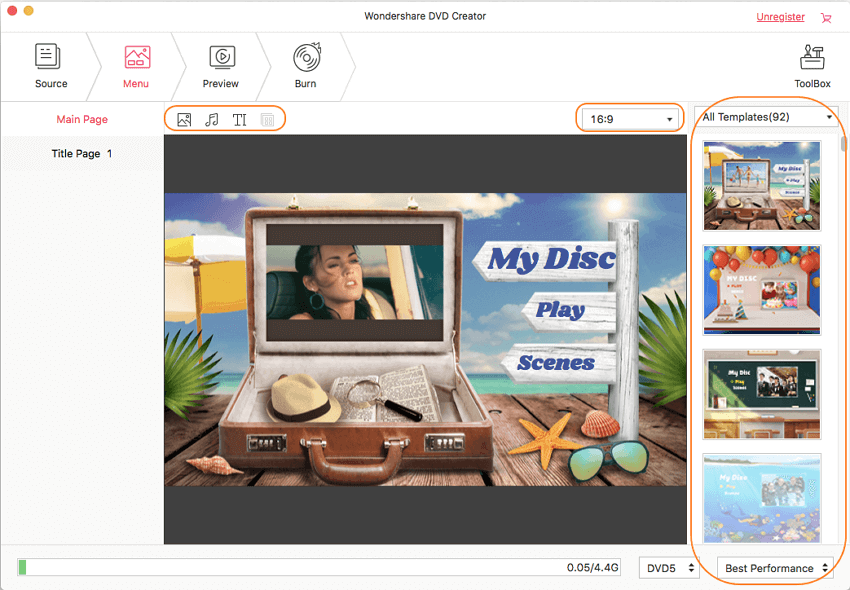This screenshot has height=590, width=850.
Task: Click the Unregister link
Action: coord(781,18)
